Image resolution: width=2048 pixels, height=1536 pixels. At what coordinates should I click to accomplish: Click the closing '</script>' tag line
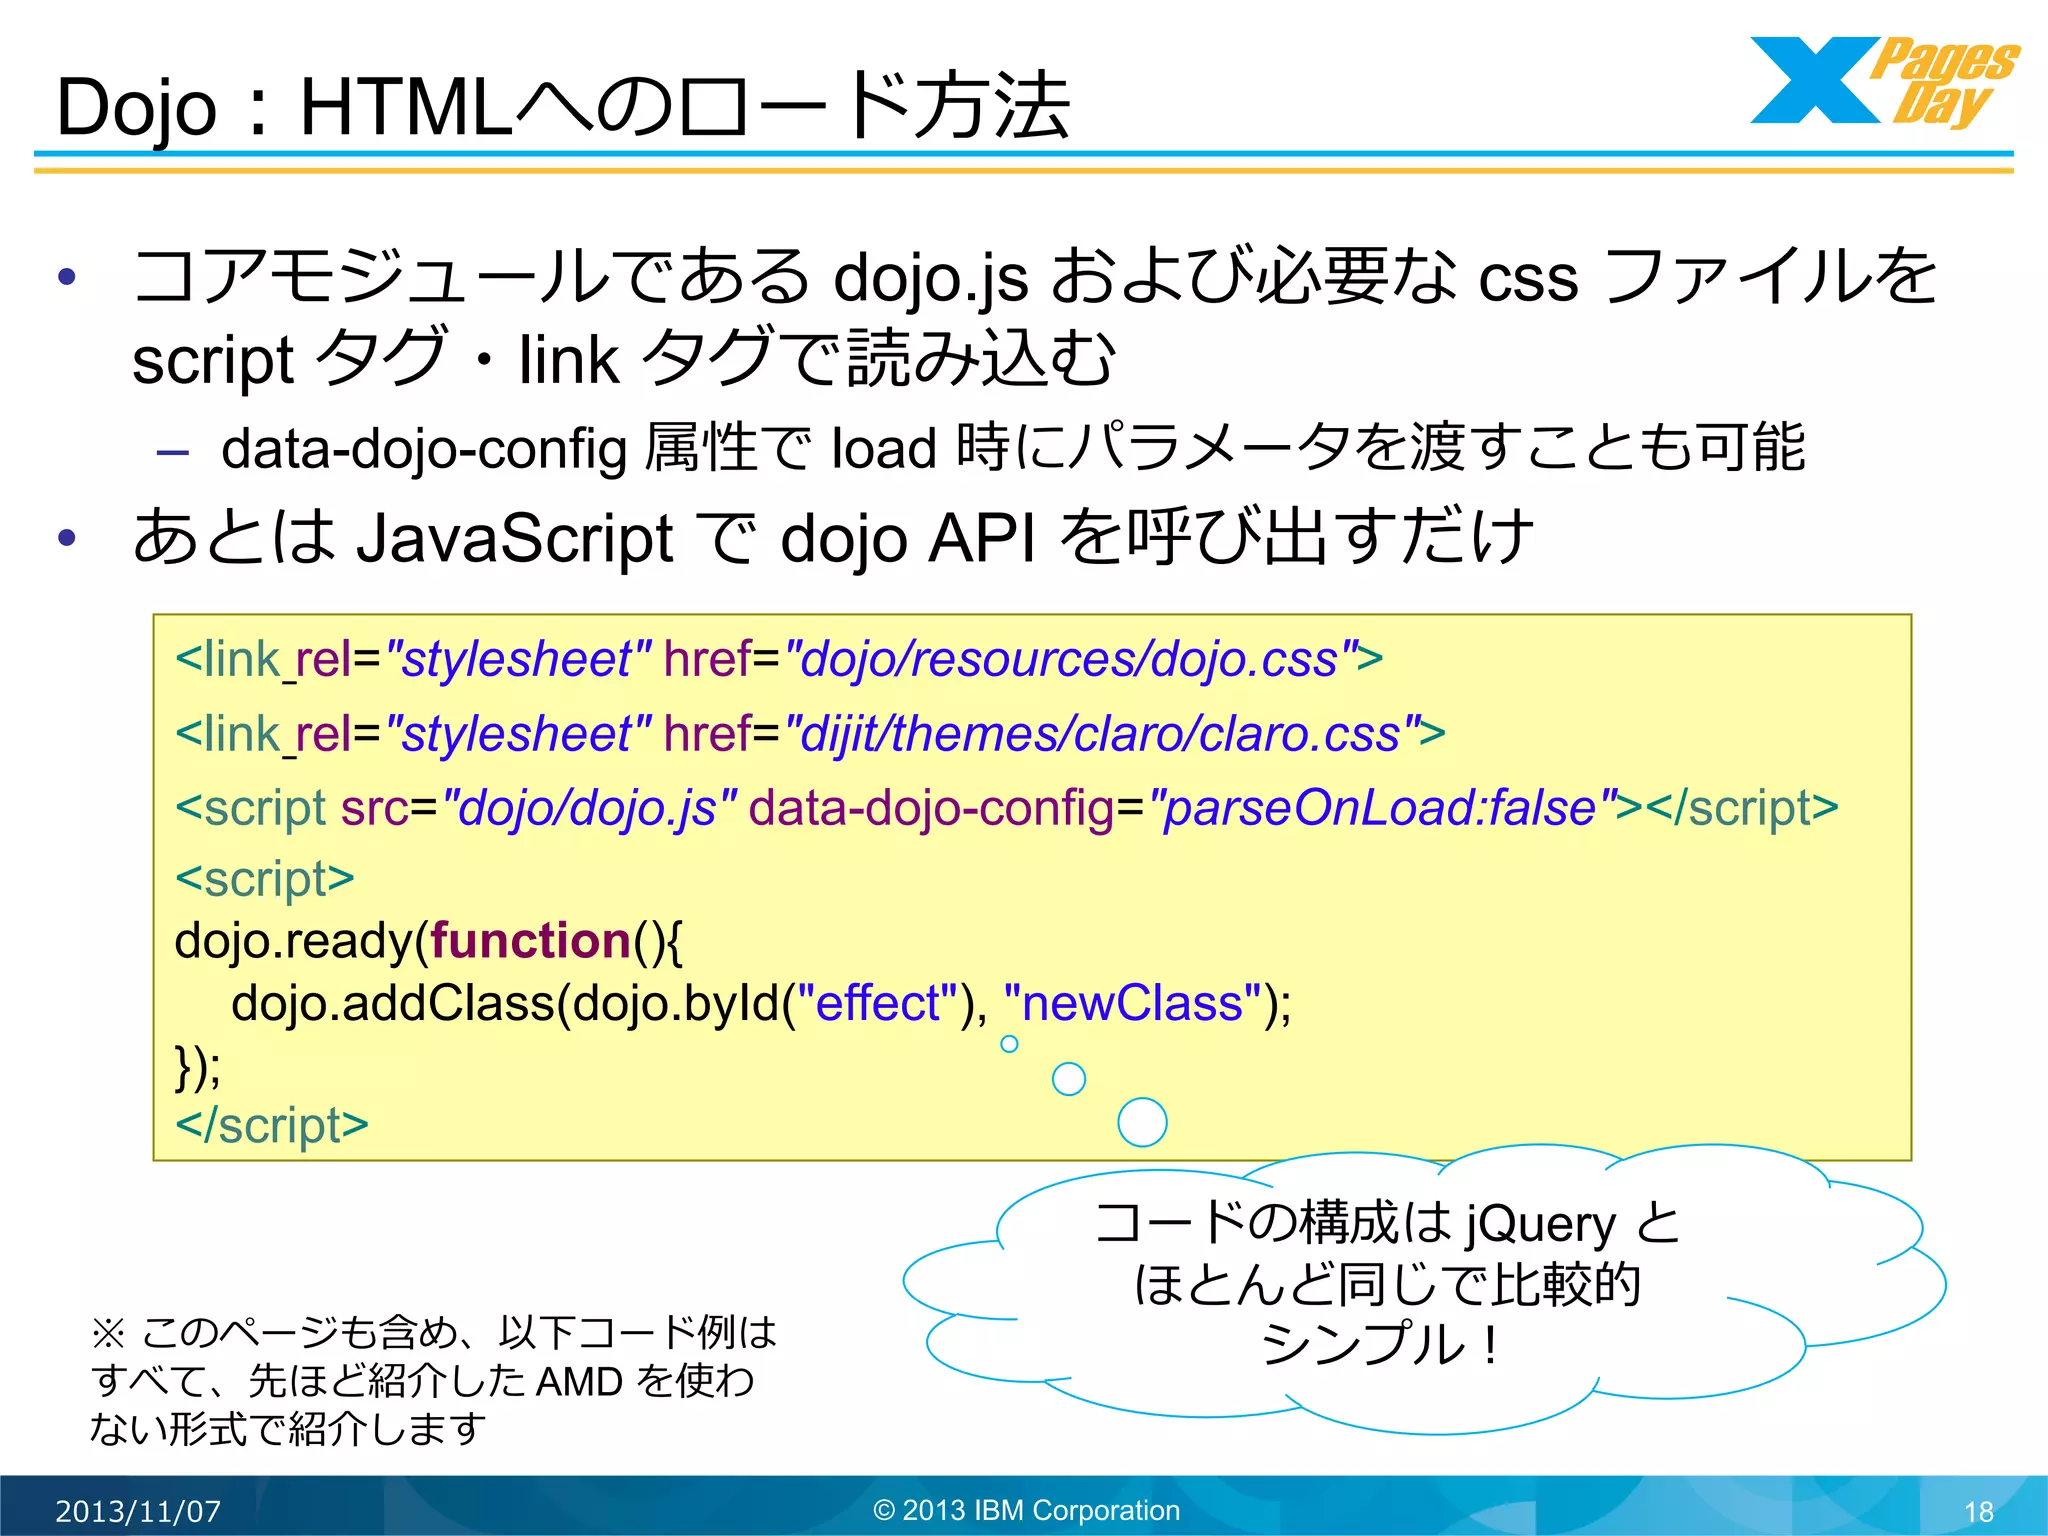272,1126
